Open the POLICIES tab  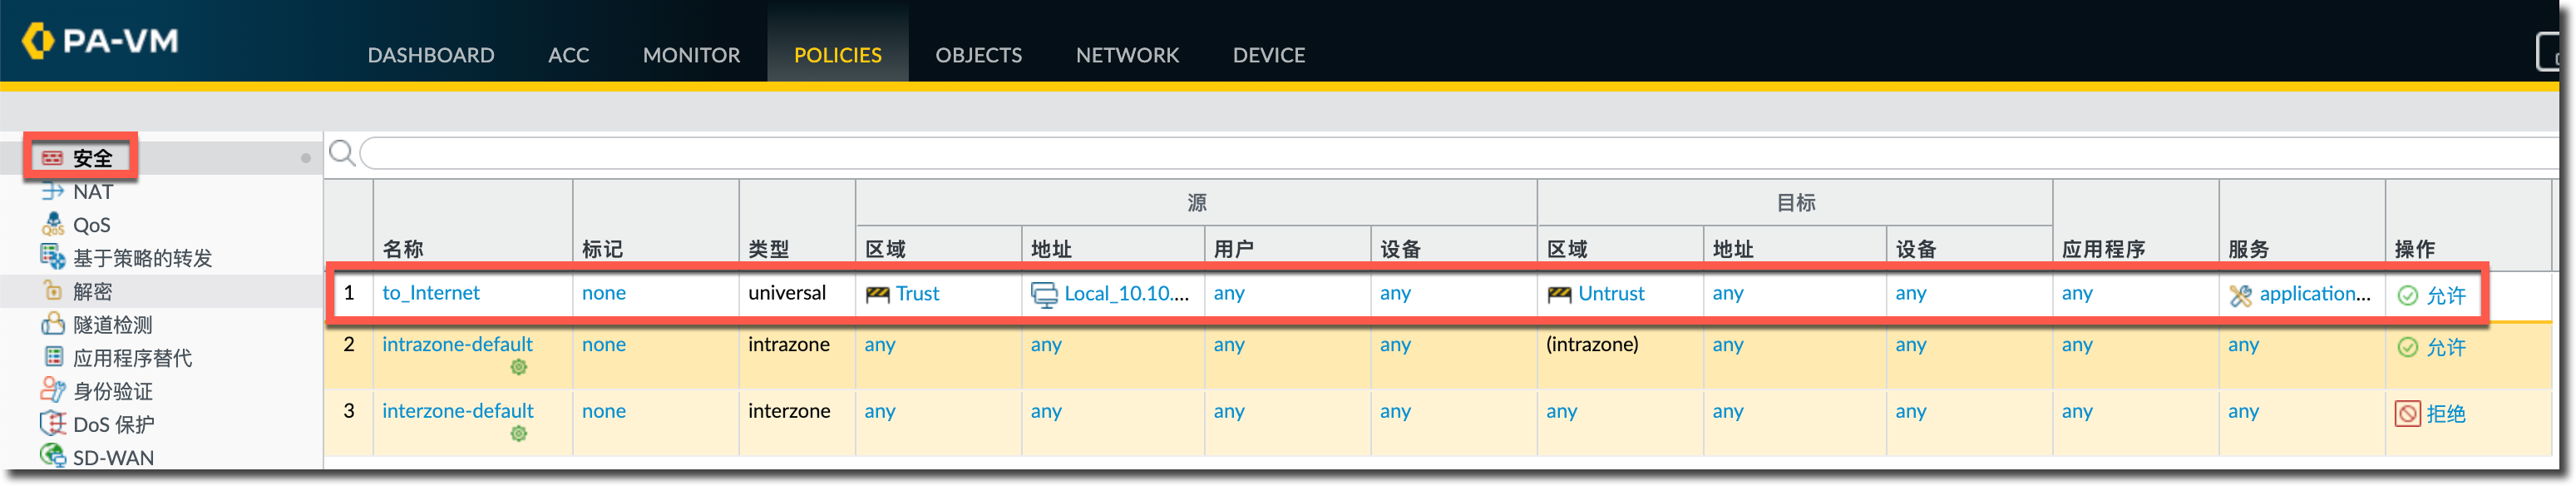click(x=837, y=55)
